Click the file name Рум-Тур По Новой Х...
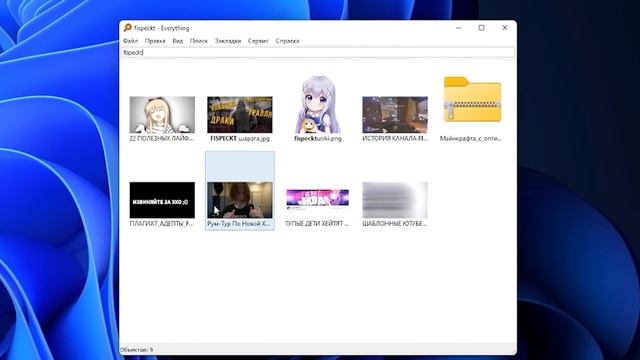640x360 pixels. pos(239,224)
